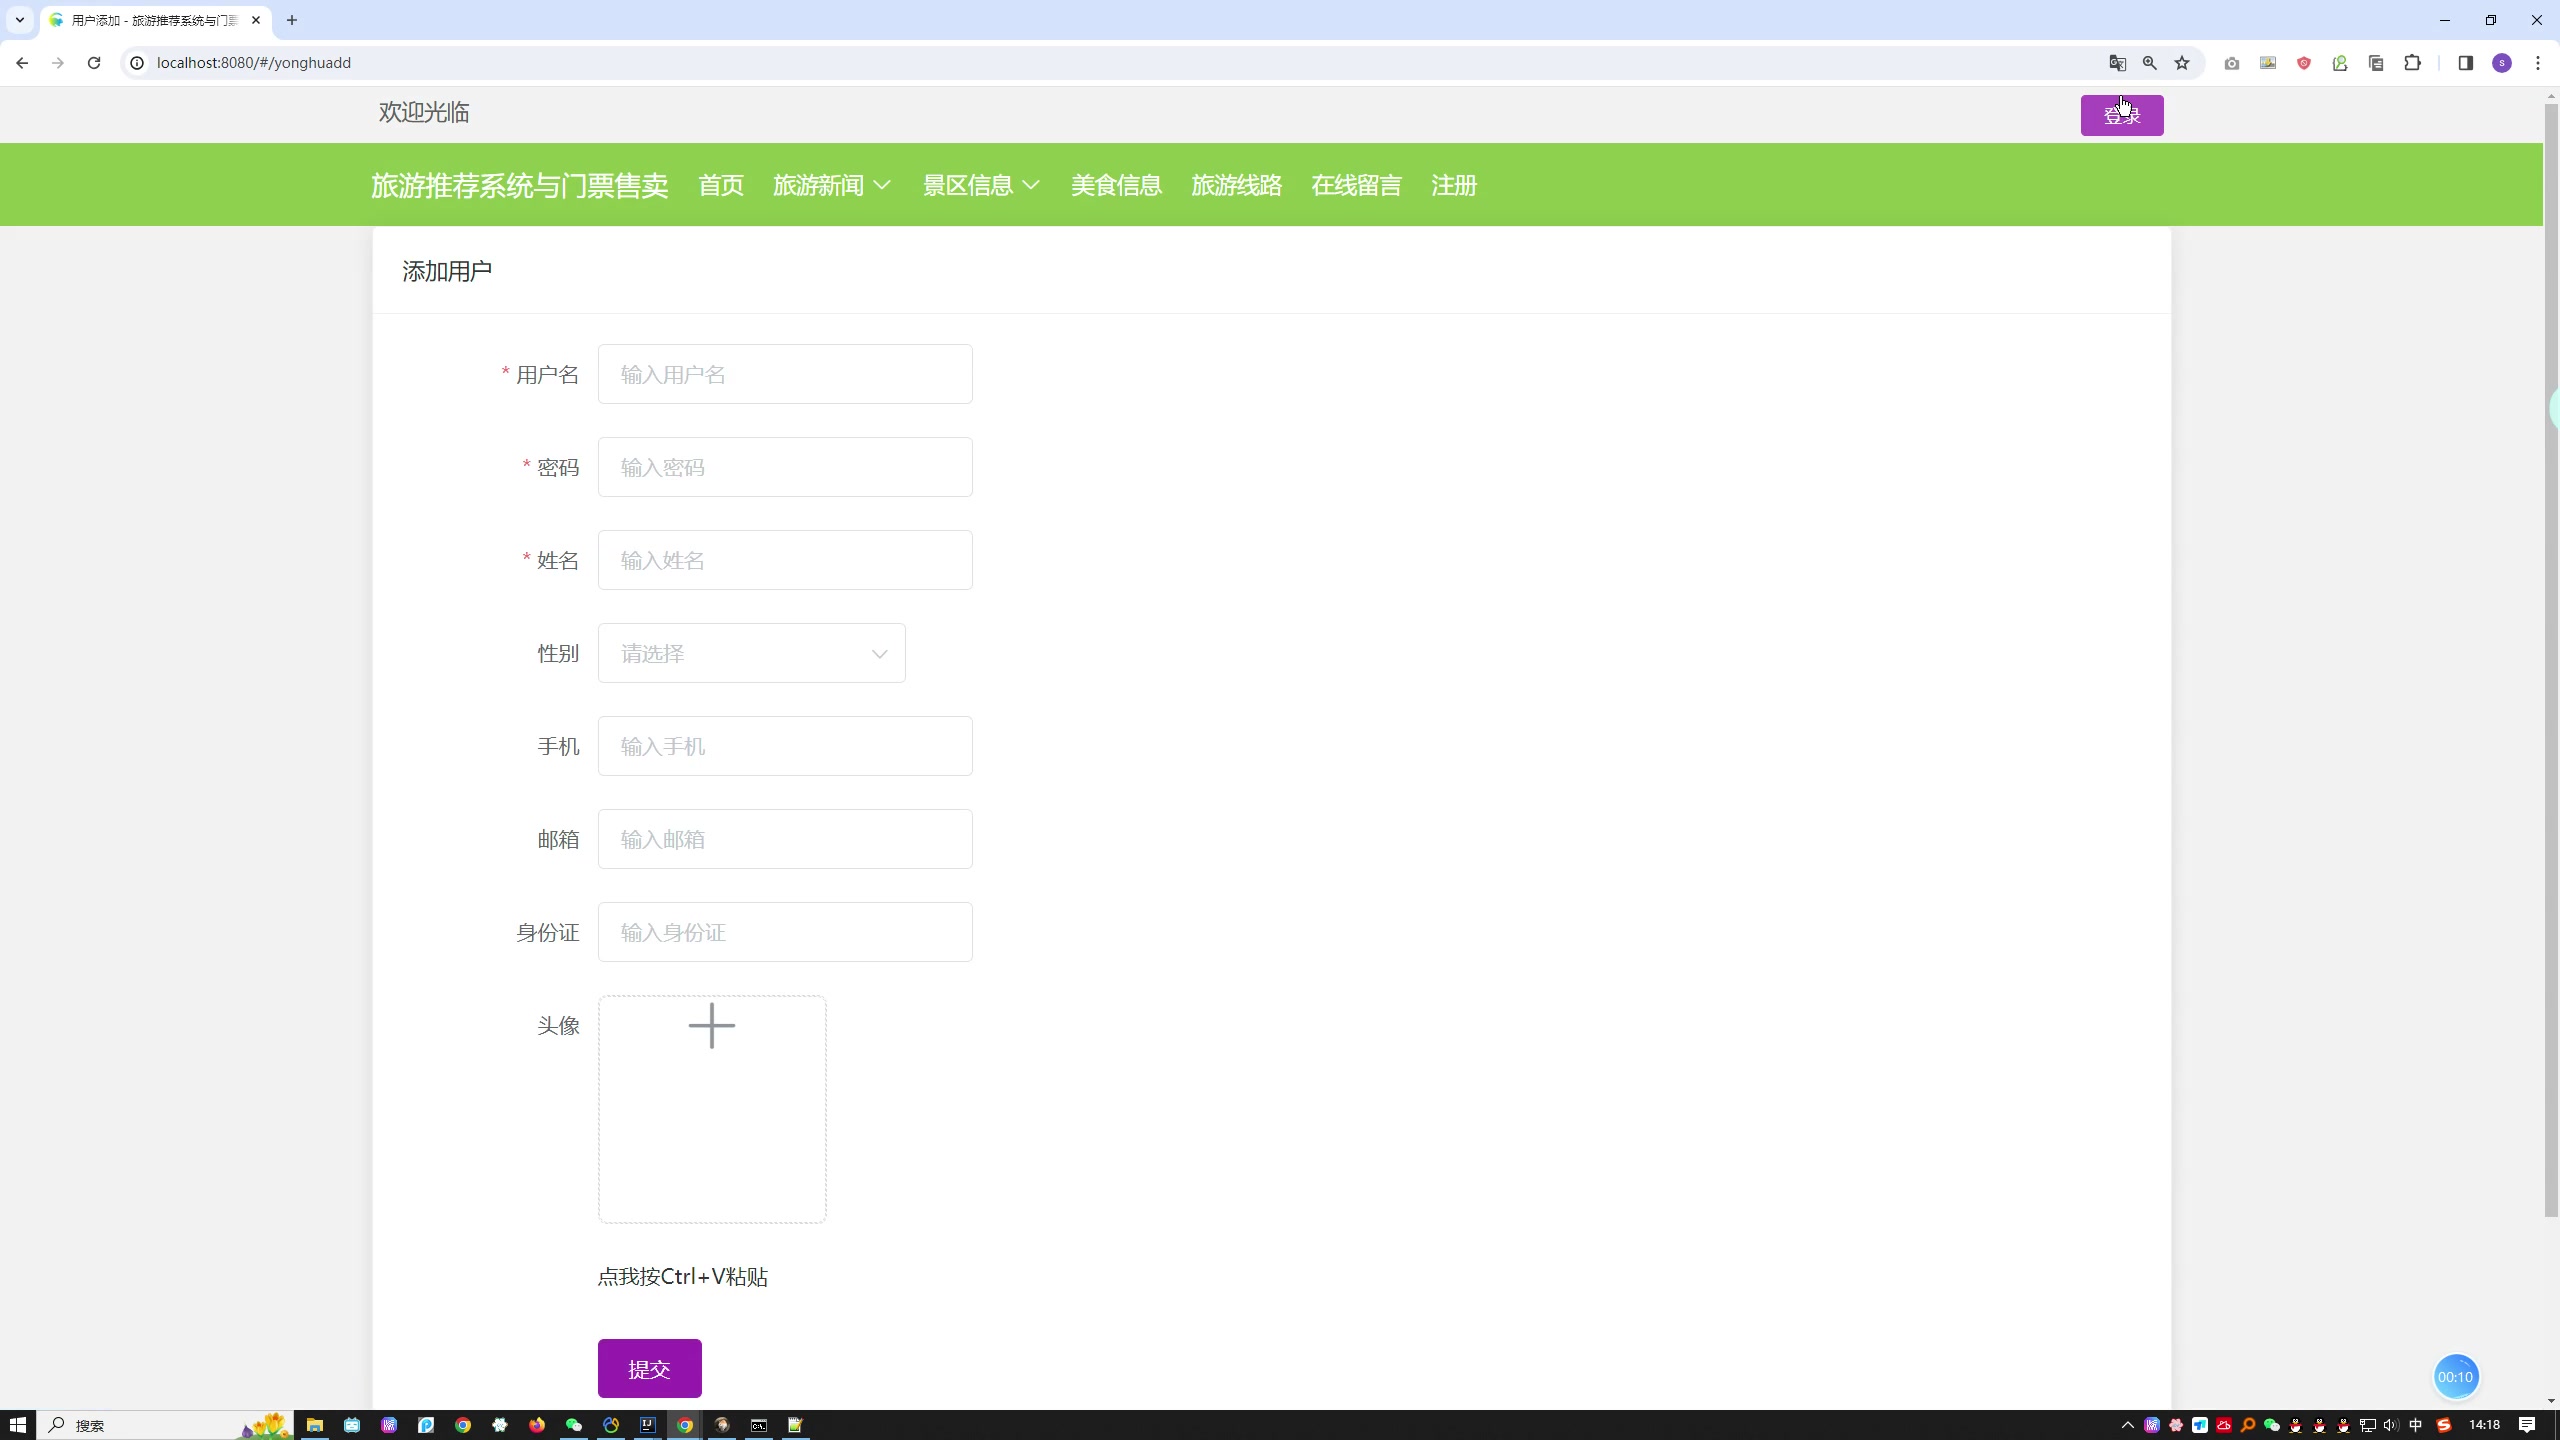Open 美食信息 page
This screenshot has width=2560, height=1440.
click(x=1116, y=186)
